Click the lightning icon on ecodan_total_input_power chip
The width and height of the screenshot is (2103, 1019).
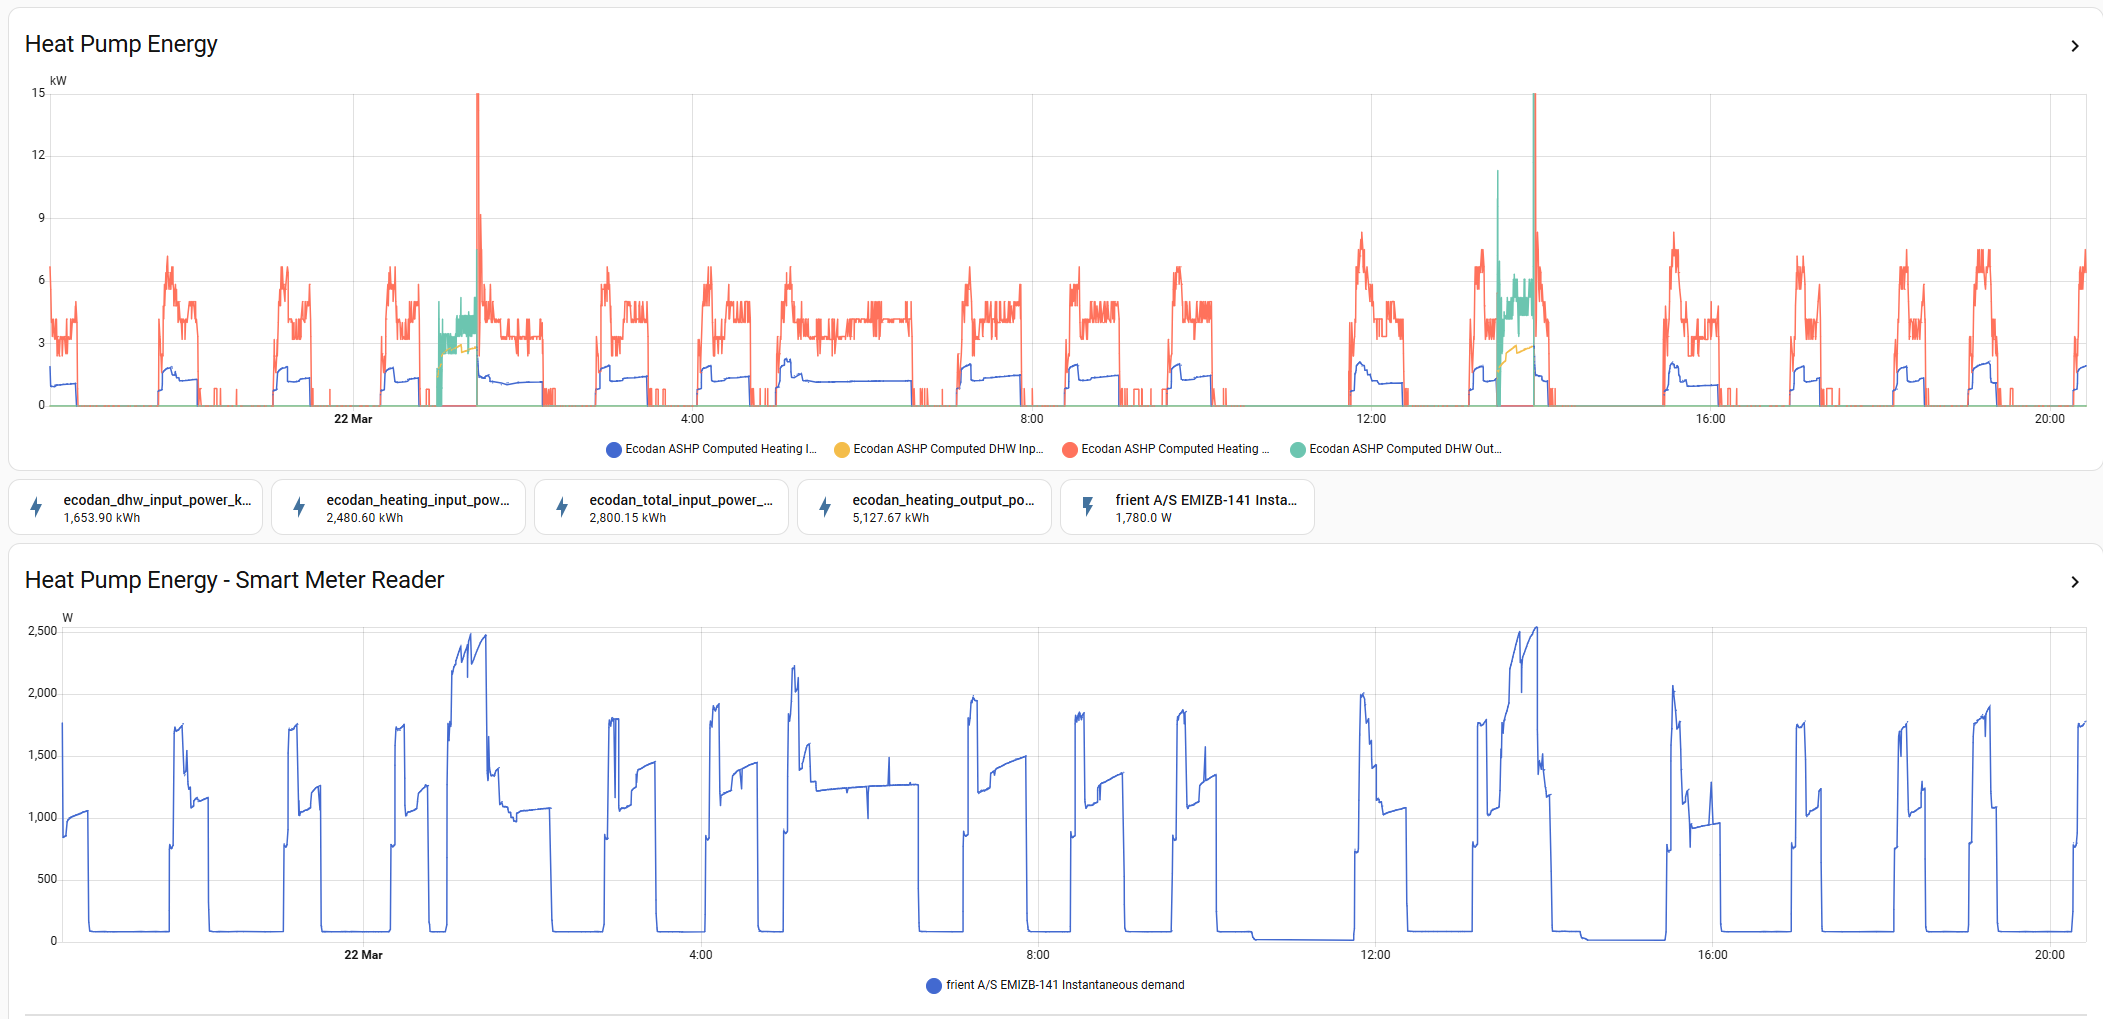click(562, 508)
